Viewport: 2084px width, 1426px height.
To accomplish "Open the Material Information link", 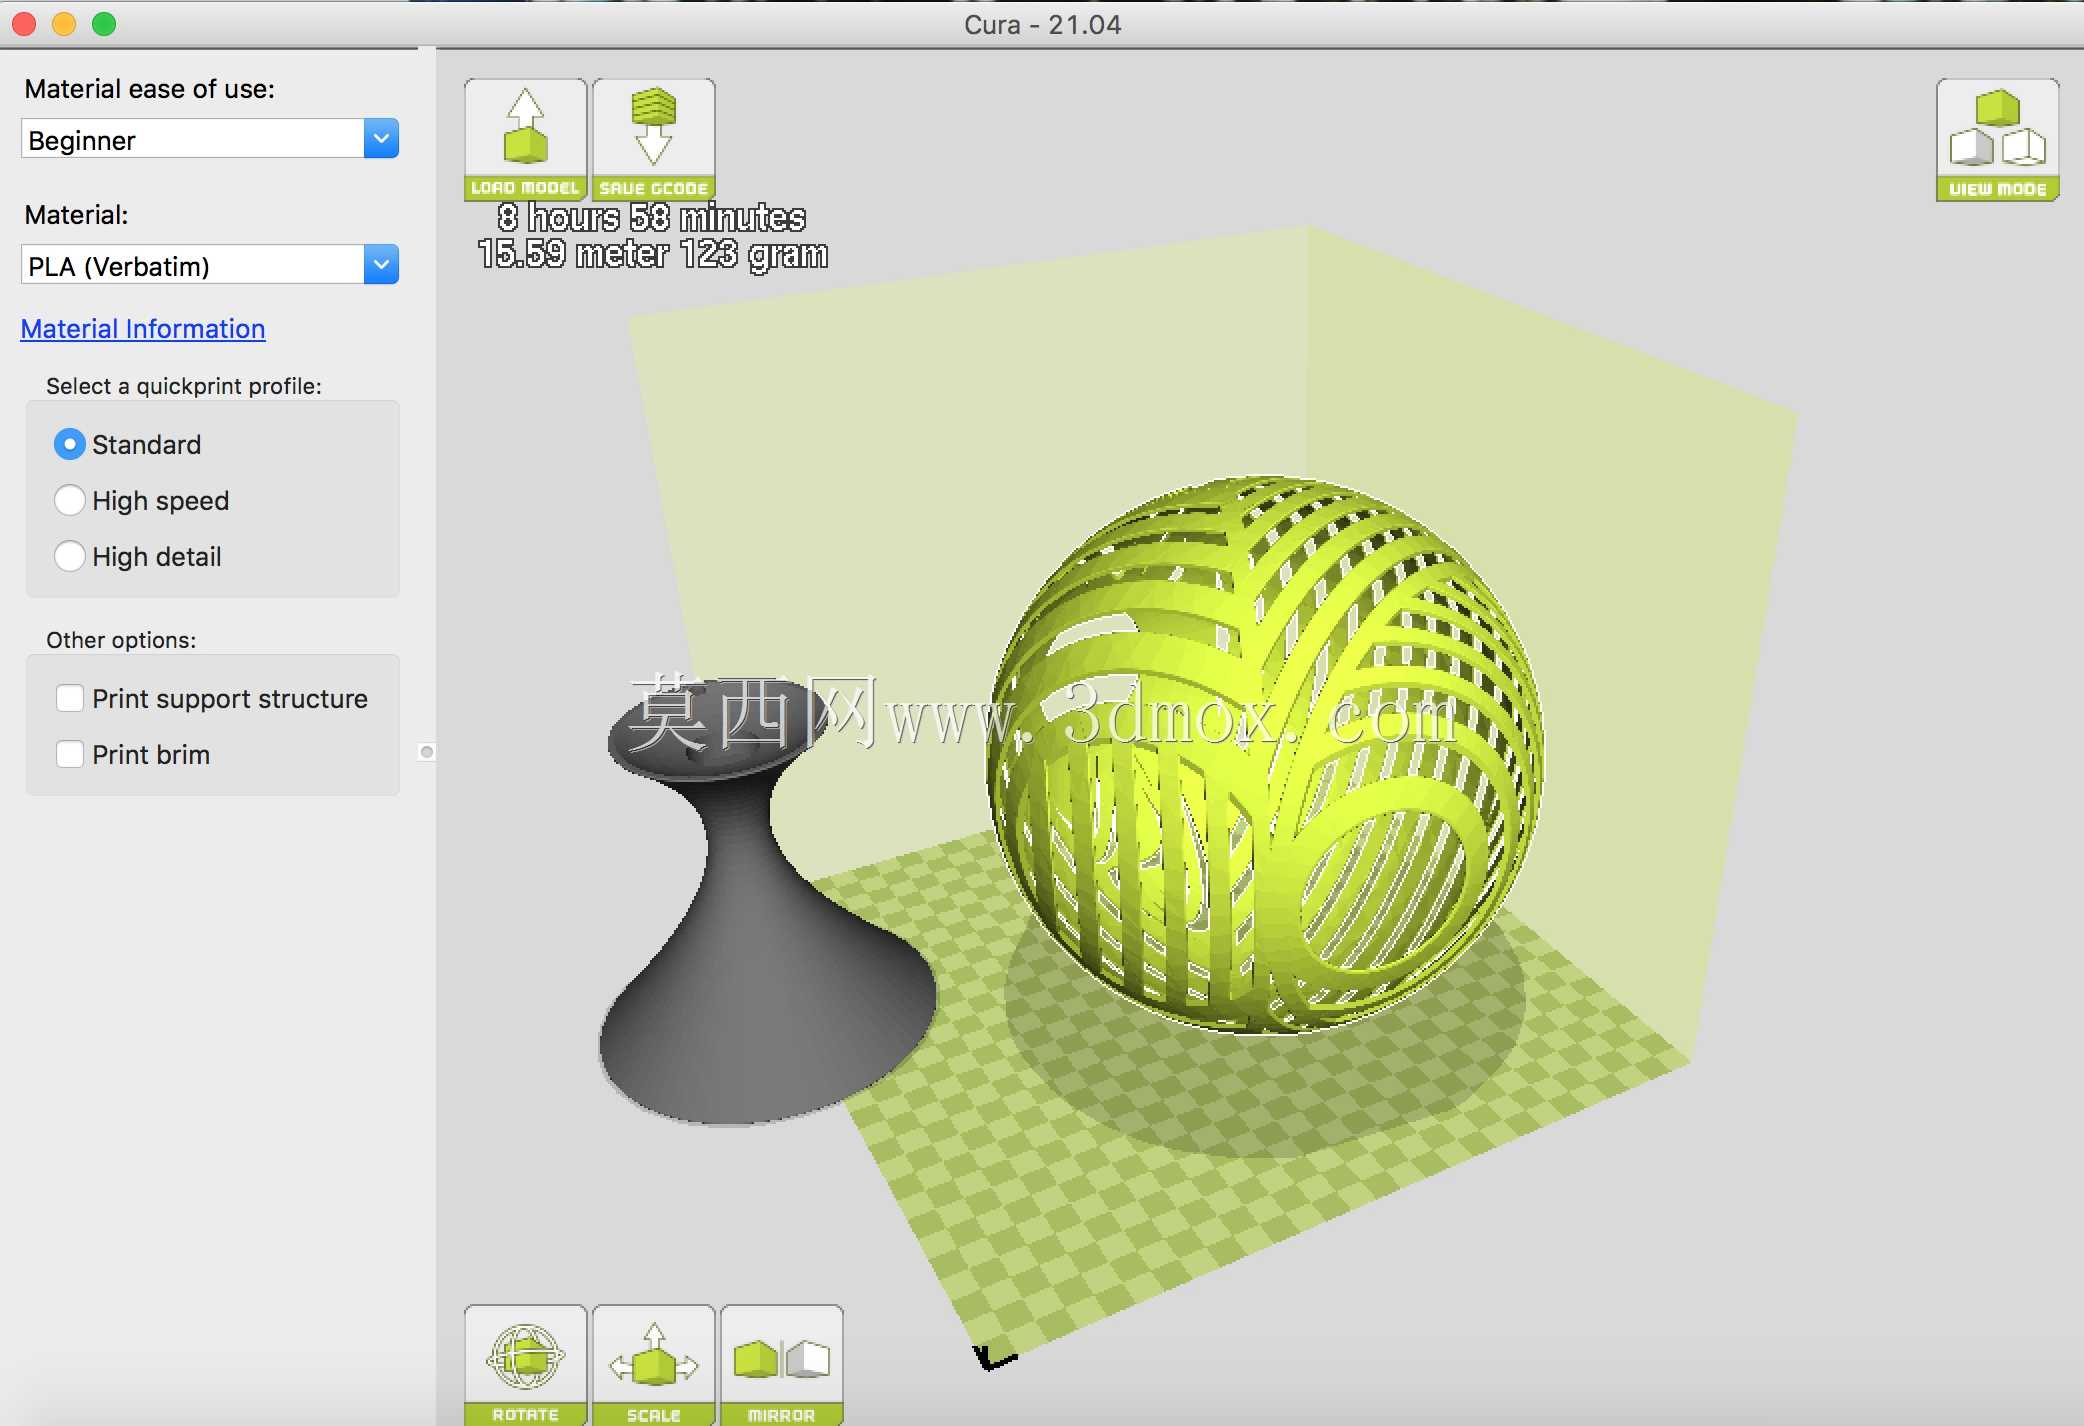I will (143, 329).
